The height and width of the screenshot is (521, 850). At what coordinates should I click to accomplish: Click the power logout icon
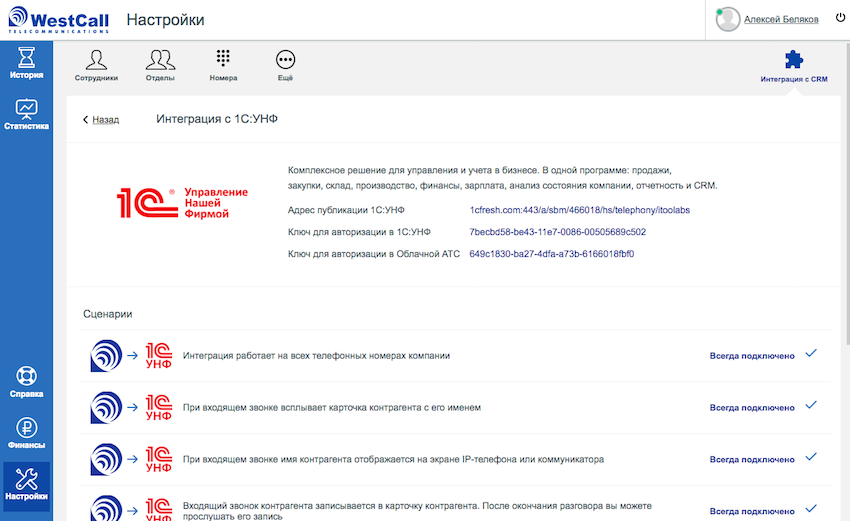[840, 17]
